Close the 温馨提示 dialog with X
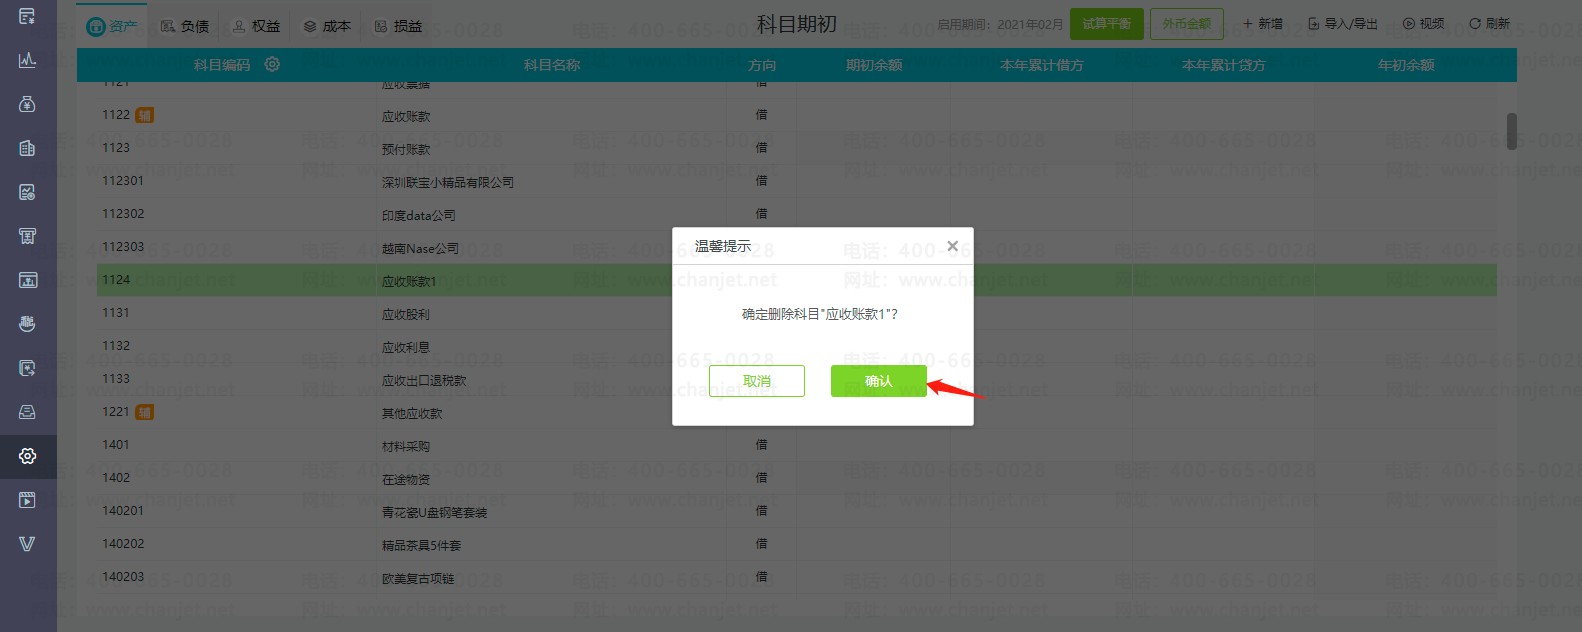The image size is (1582, 632). [952, 246]
